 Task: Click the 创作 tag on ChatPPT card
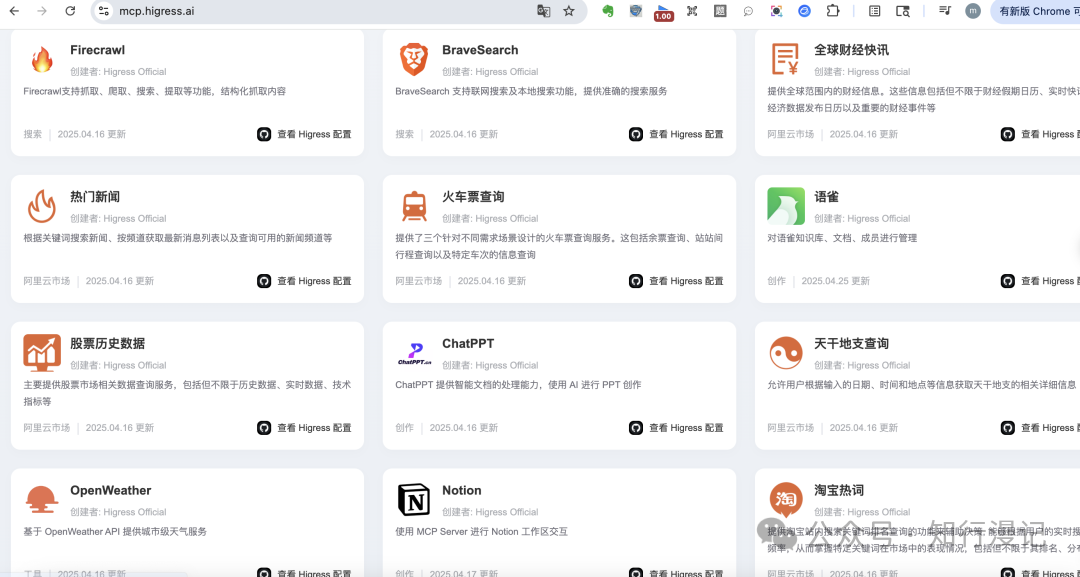point(405,428)
